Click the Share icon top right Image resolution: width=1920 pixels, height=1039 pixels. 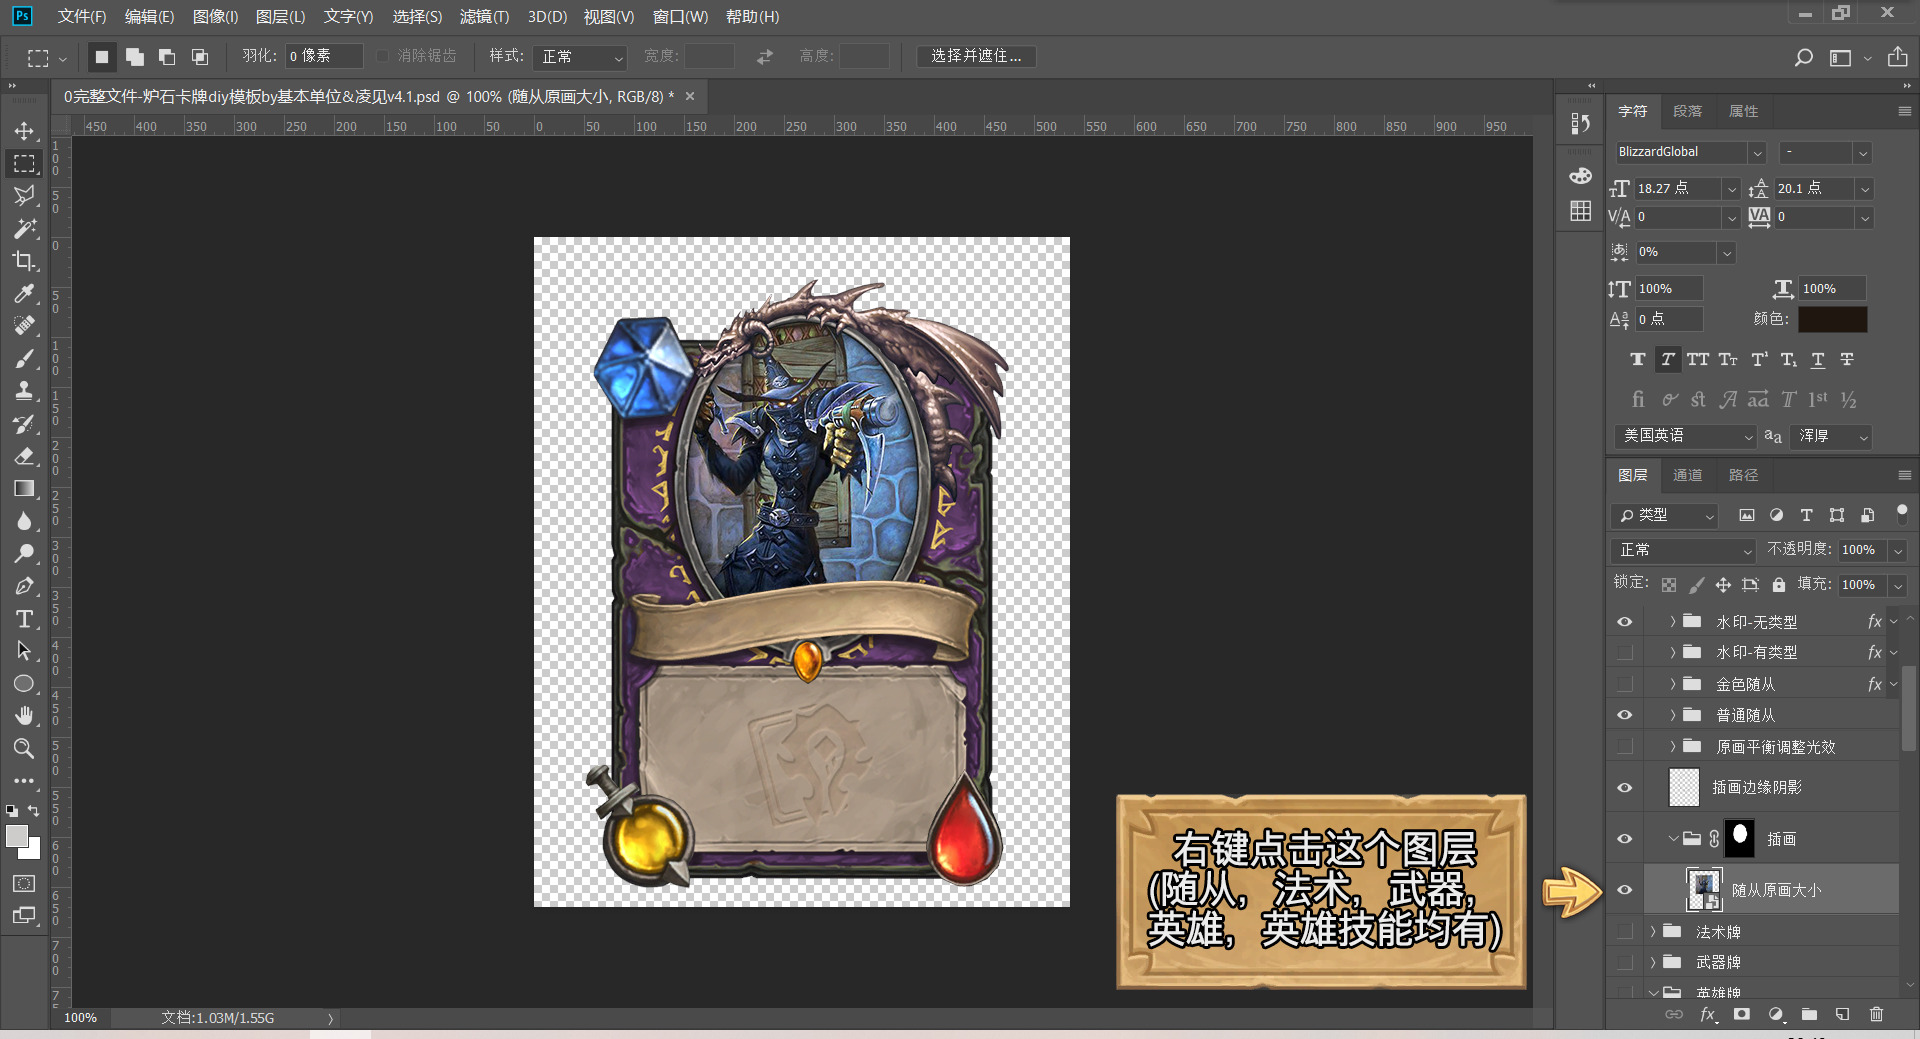click(x=1897, y=57)
